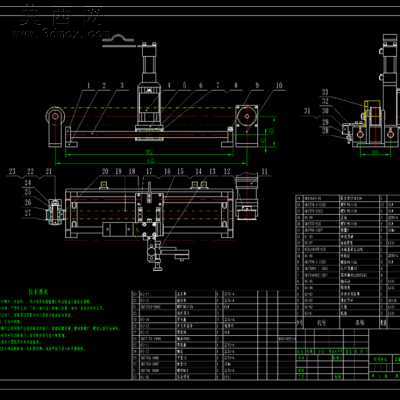The image size is (400, 400).
Task: Click callout number 8 in front view
Action: coord(236,85)
